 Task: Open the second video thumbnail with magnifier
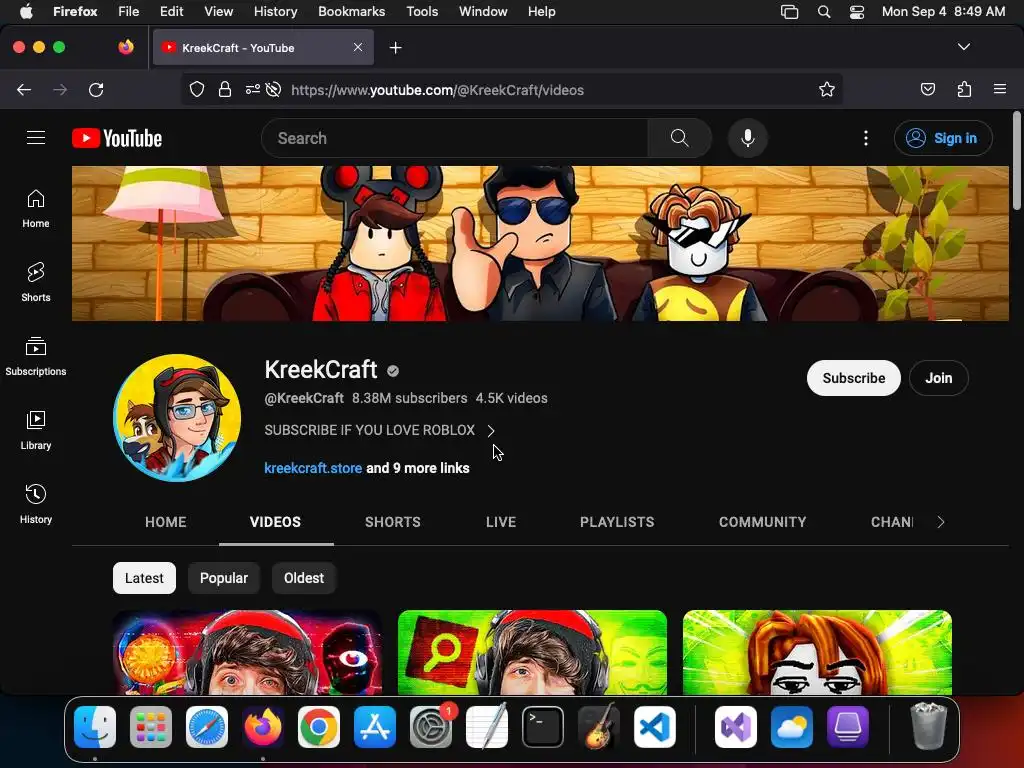pos(532,652)
